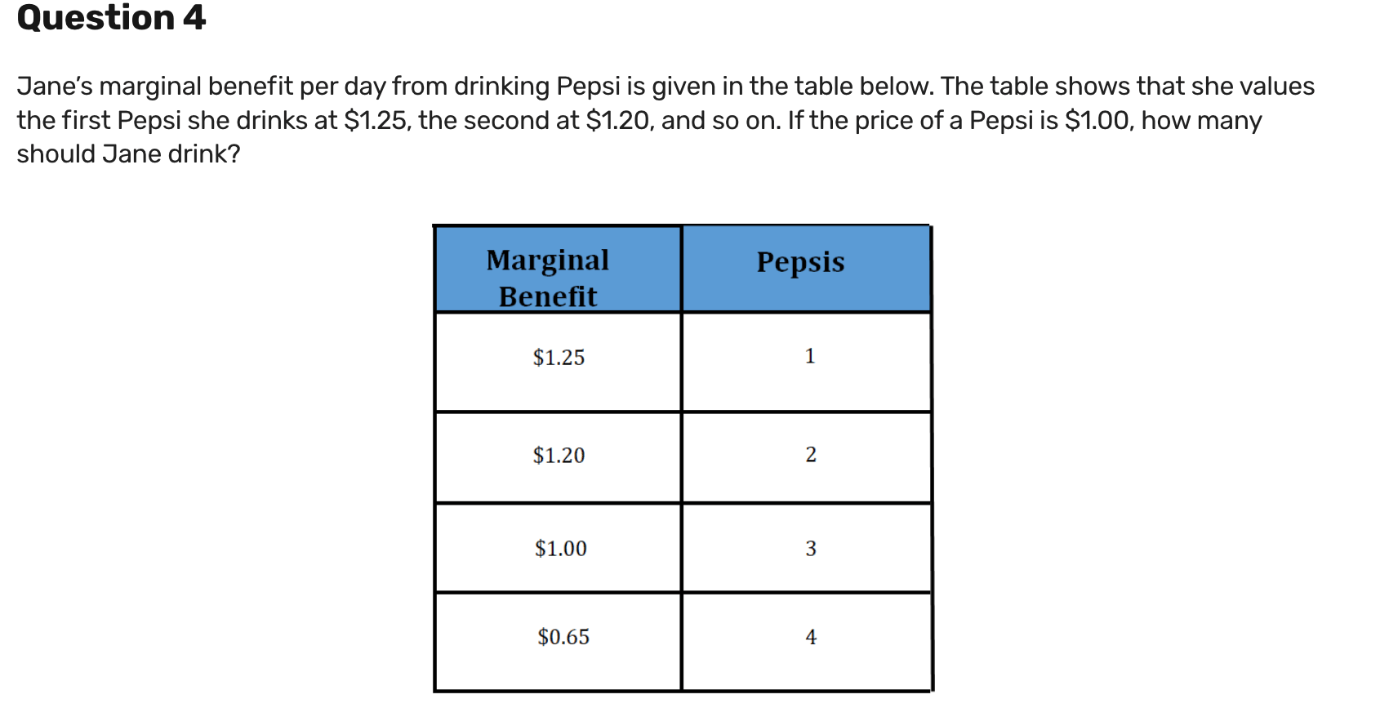Screen dimensions: 1397x715
Task: Select the $0.65 marginal benefit cell
Action: pos(558,641)
